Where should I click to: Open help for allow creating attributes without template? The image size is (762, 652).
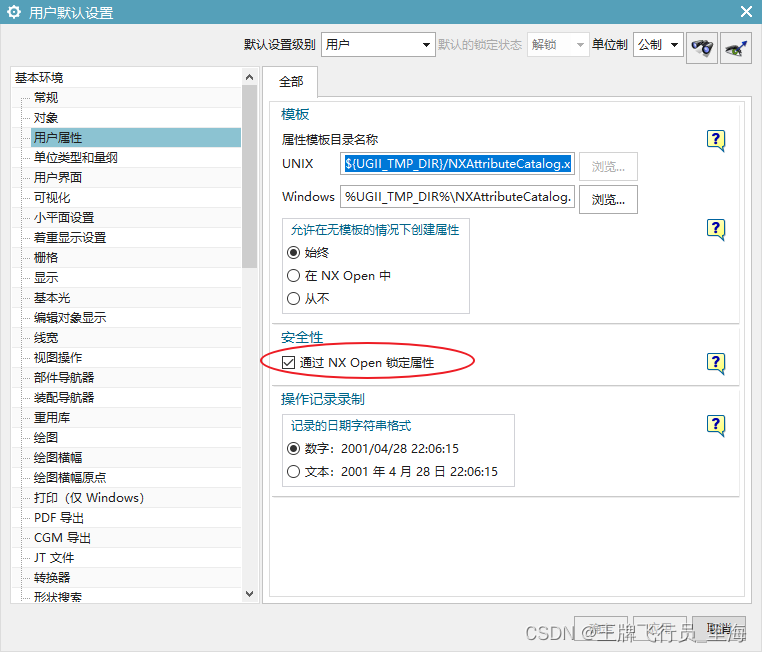[x=715, y=229]
